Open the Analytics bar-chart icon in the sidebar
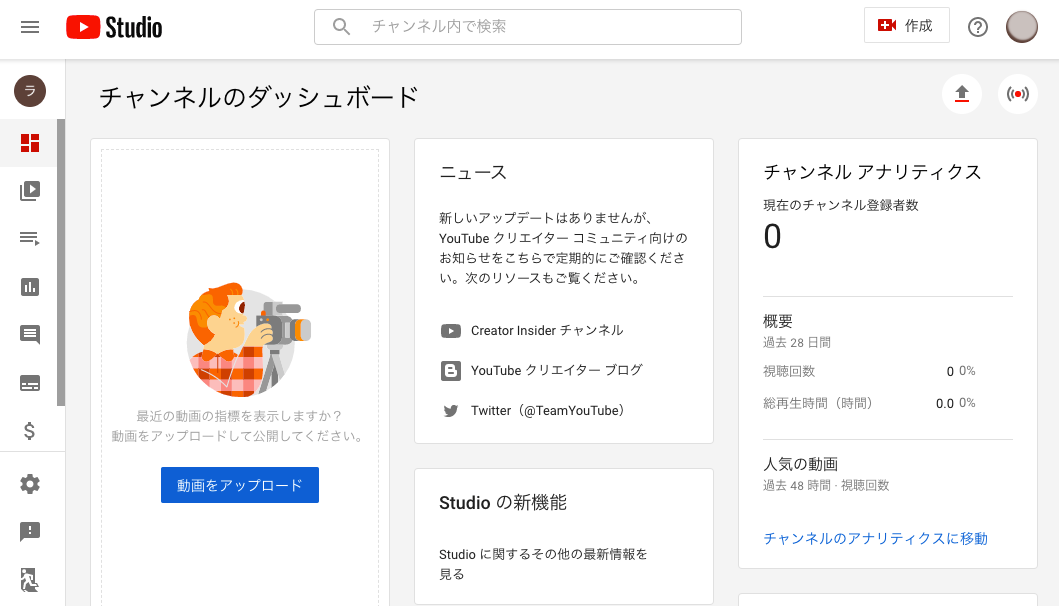 point(30,287)
